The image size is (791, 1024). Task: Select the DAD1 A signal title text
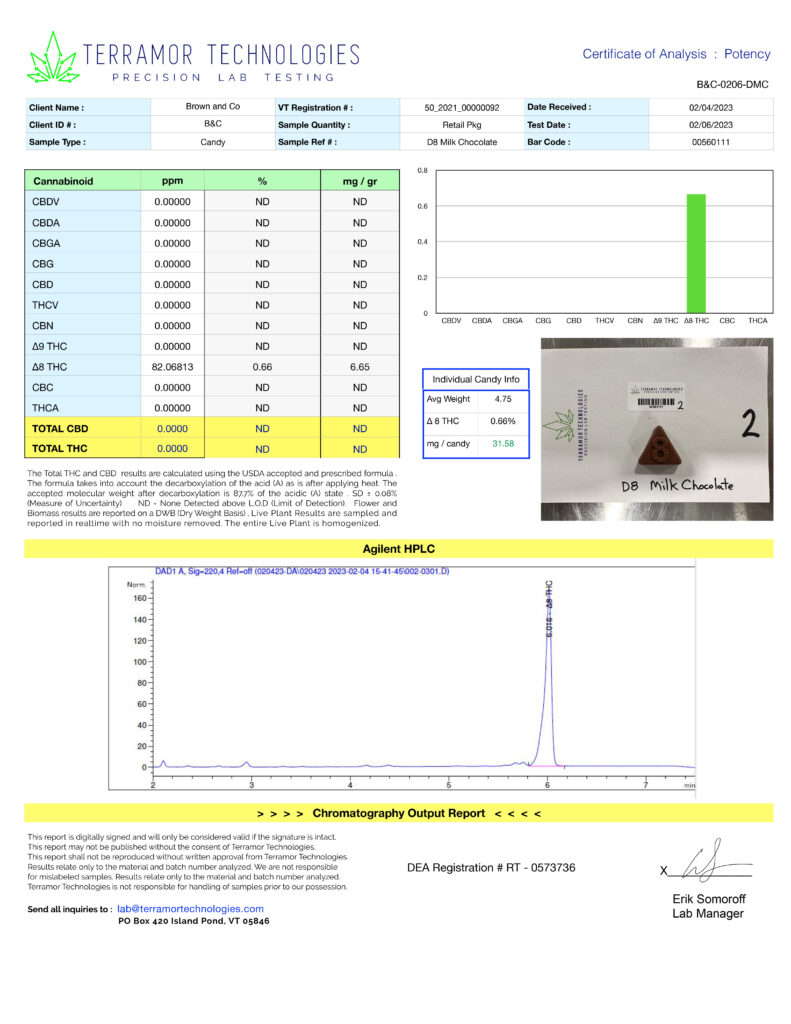(302, 571)
